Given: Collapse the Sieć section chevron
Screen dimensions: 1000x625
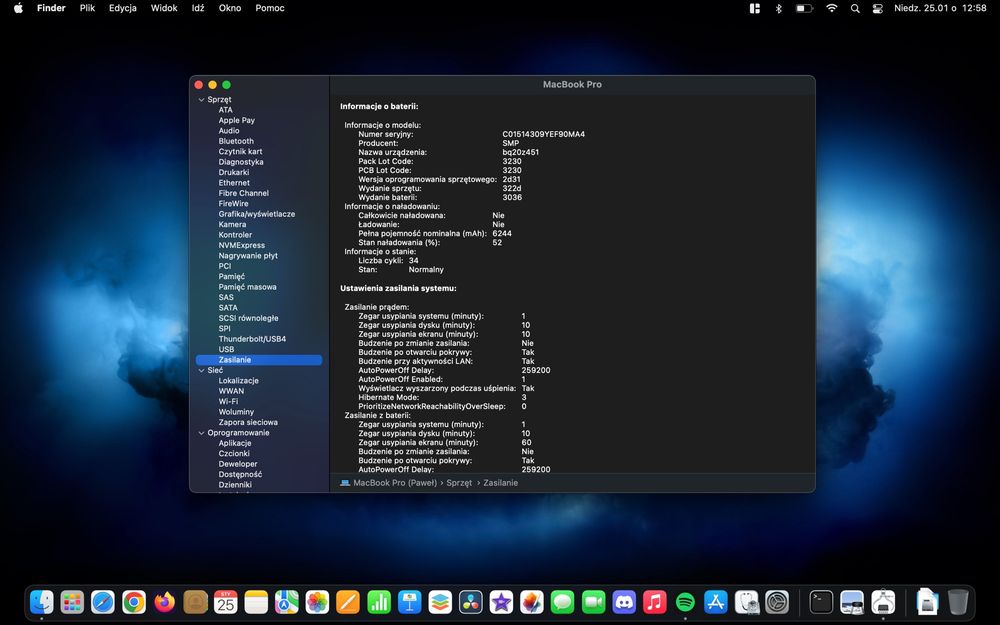Looking at the screenshot, I should [202, 371].
